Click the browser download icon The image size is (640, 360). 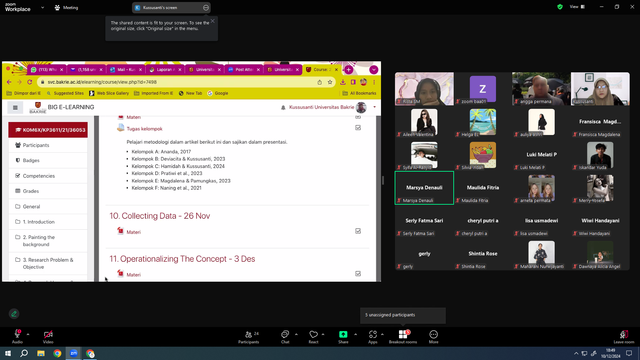[343, 82]
